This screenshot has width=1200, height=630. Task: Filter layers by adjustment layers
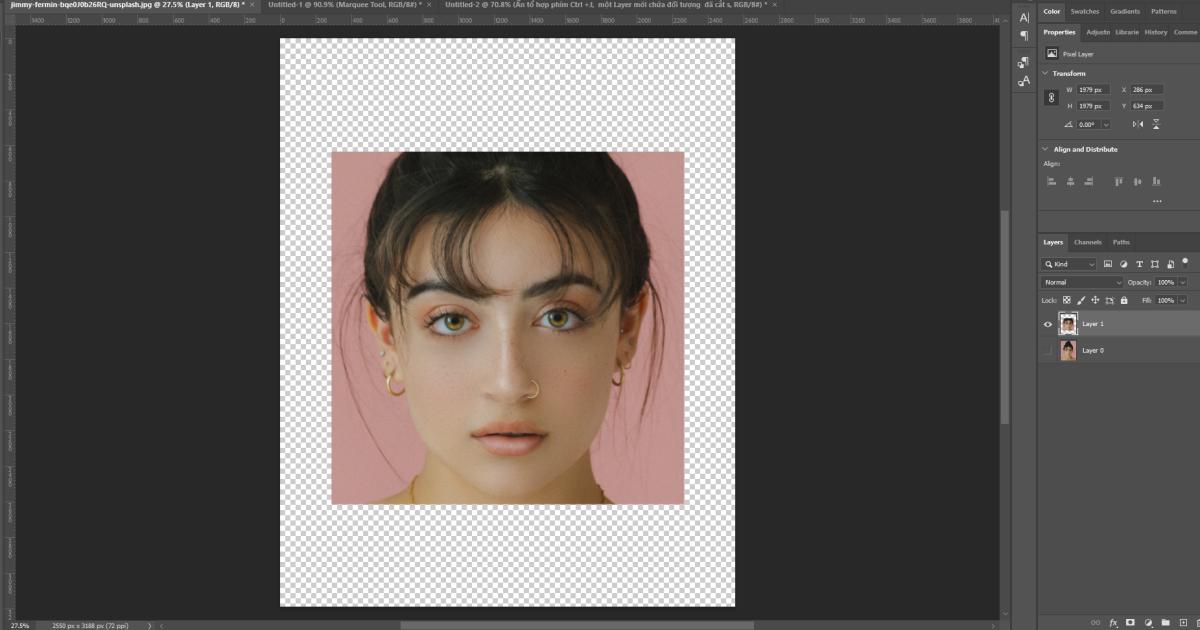tap(1124, 264)
